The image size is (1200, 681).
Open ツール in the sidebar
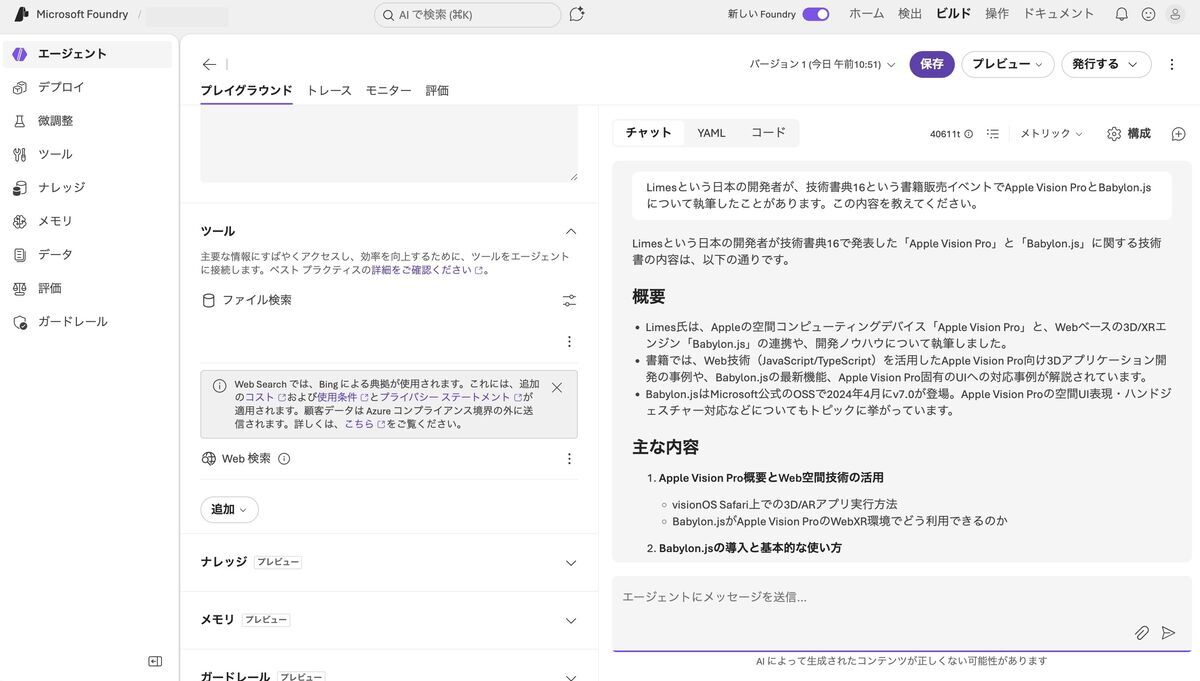87,154
